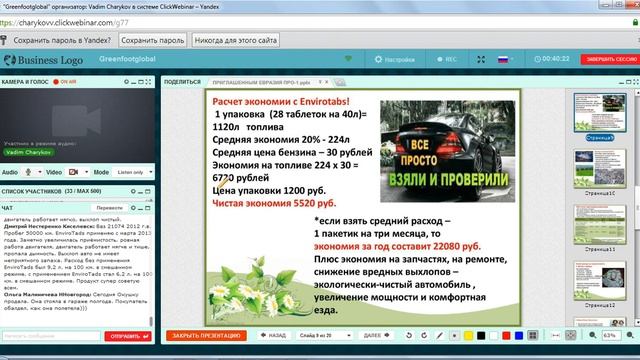Select the Страница12 slide thumbnail
The width and height of the screenshot is (640, 360).
pos(600,280)
